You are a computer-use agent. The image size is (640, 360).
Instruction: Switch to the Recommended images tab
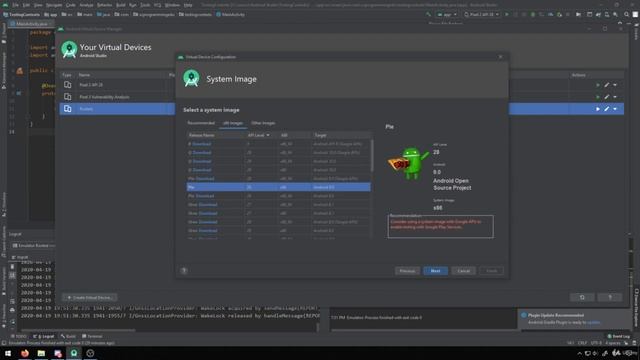point(201,123)
